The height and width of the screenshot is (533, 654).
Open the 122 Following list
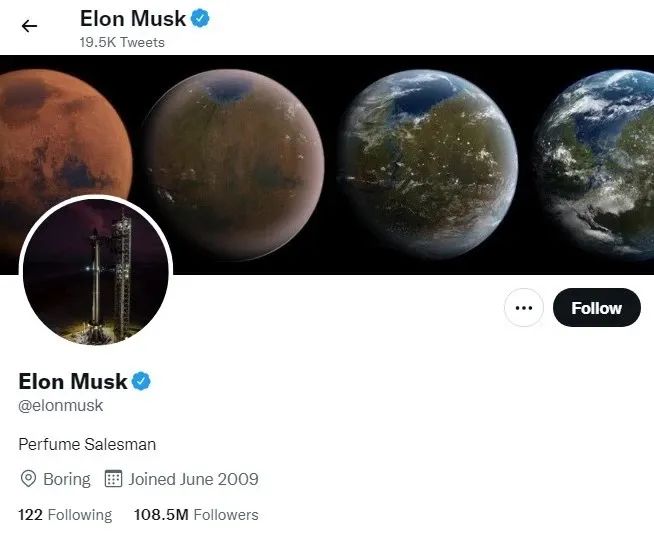(x=65, y=515)
